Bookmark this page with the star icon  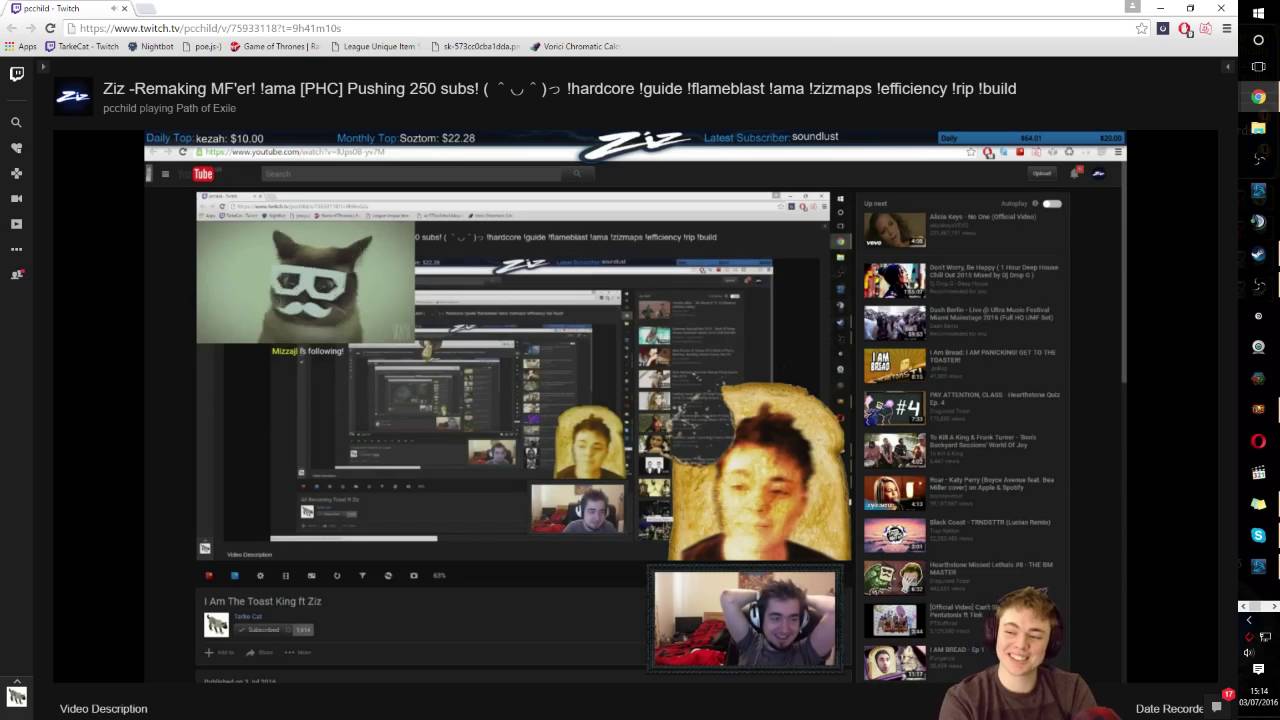click(1141, 29)
